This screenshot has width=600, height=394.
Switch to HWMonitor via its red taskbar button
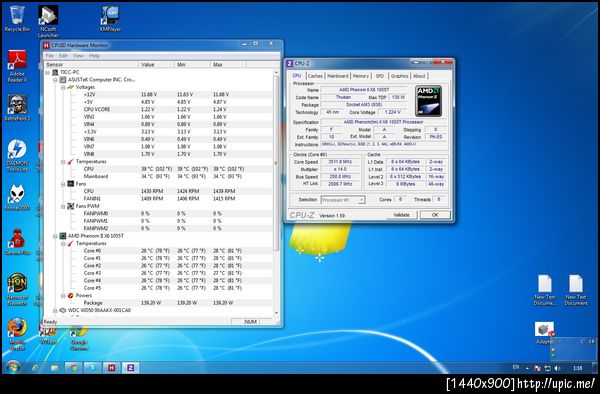pos(111,368)
